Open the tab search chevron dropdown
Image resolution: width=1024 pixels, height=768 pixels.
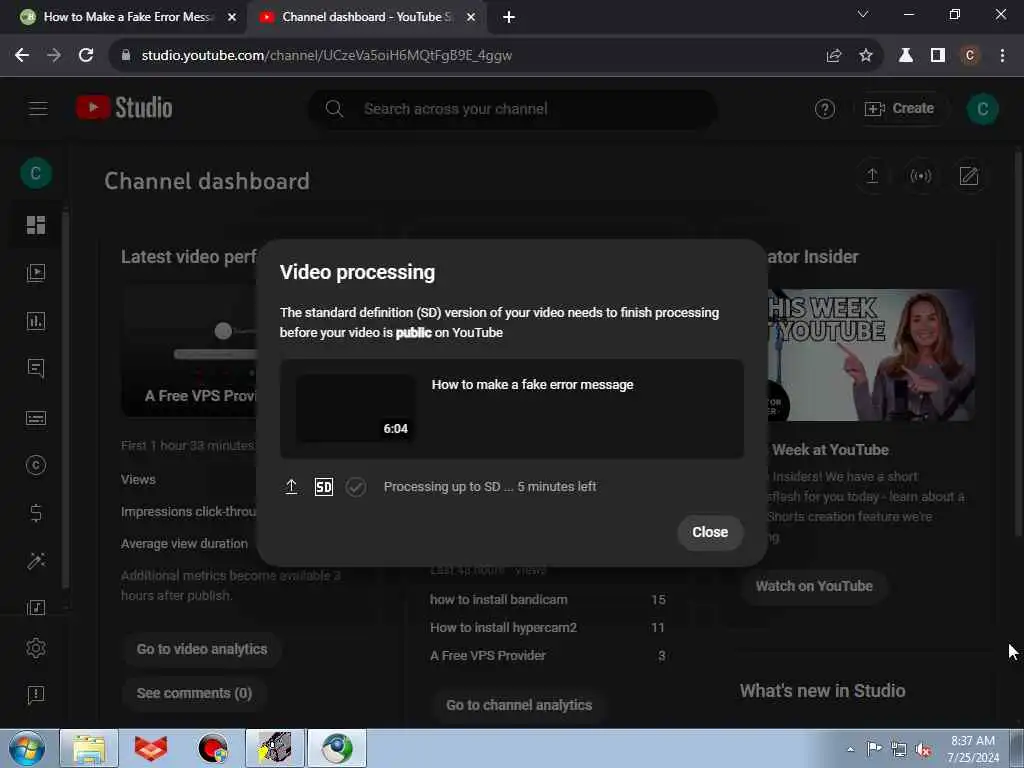click(x=863, y=14)
